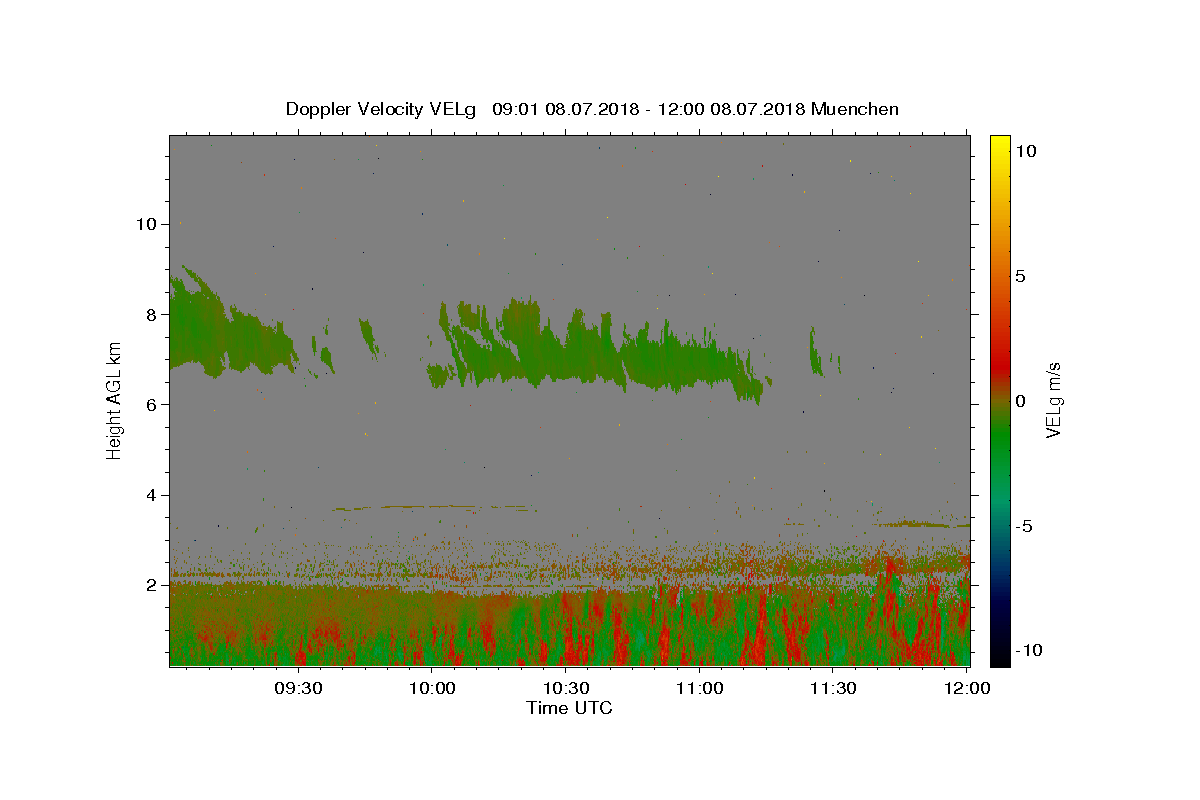Click the location label 'Muenchen' in the title
The width and height of the screenshot is (1200, 800).
click(855, 109)
